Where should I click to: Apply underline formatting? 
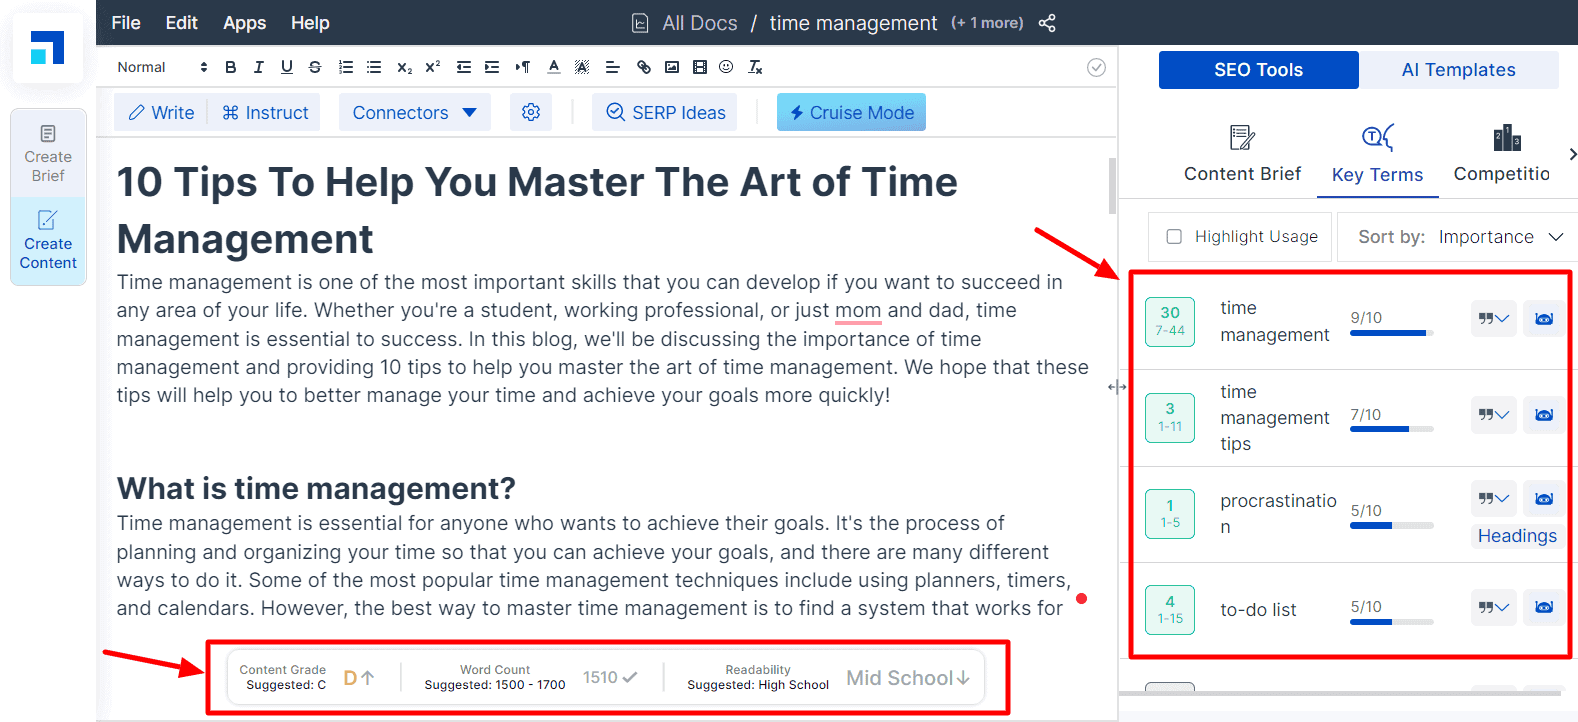point(287,67)
